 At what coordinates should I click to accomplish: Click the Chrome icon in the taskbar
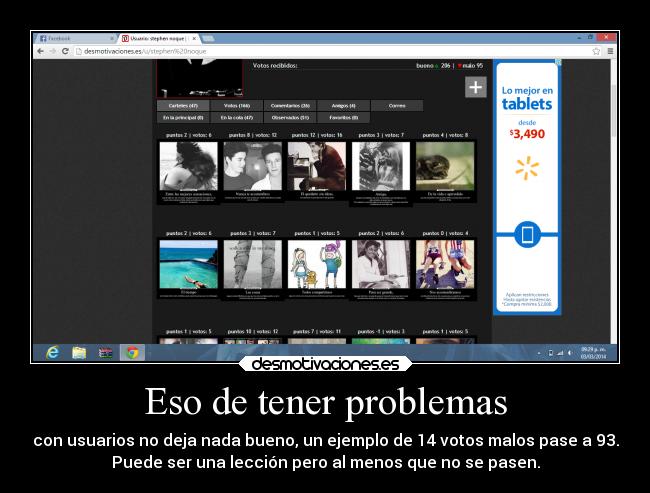coord(132,353)
